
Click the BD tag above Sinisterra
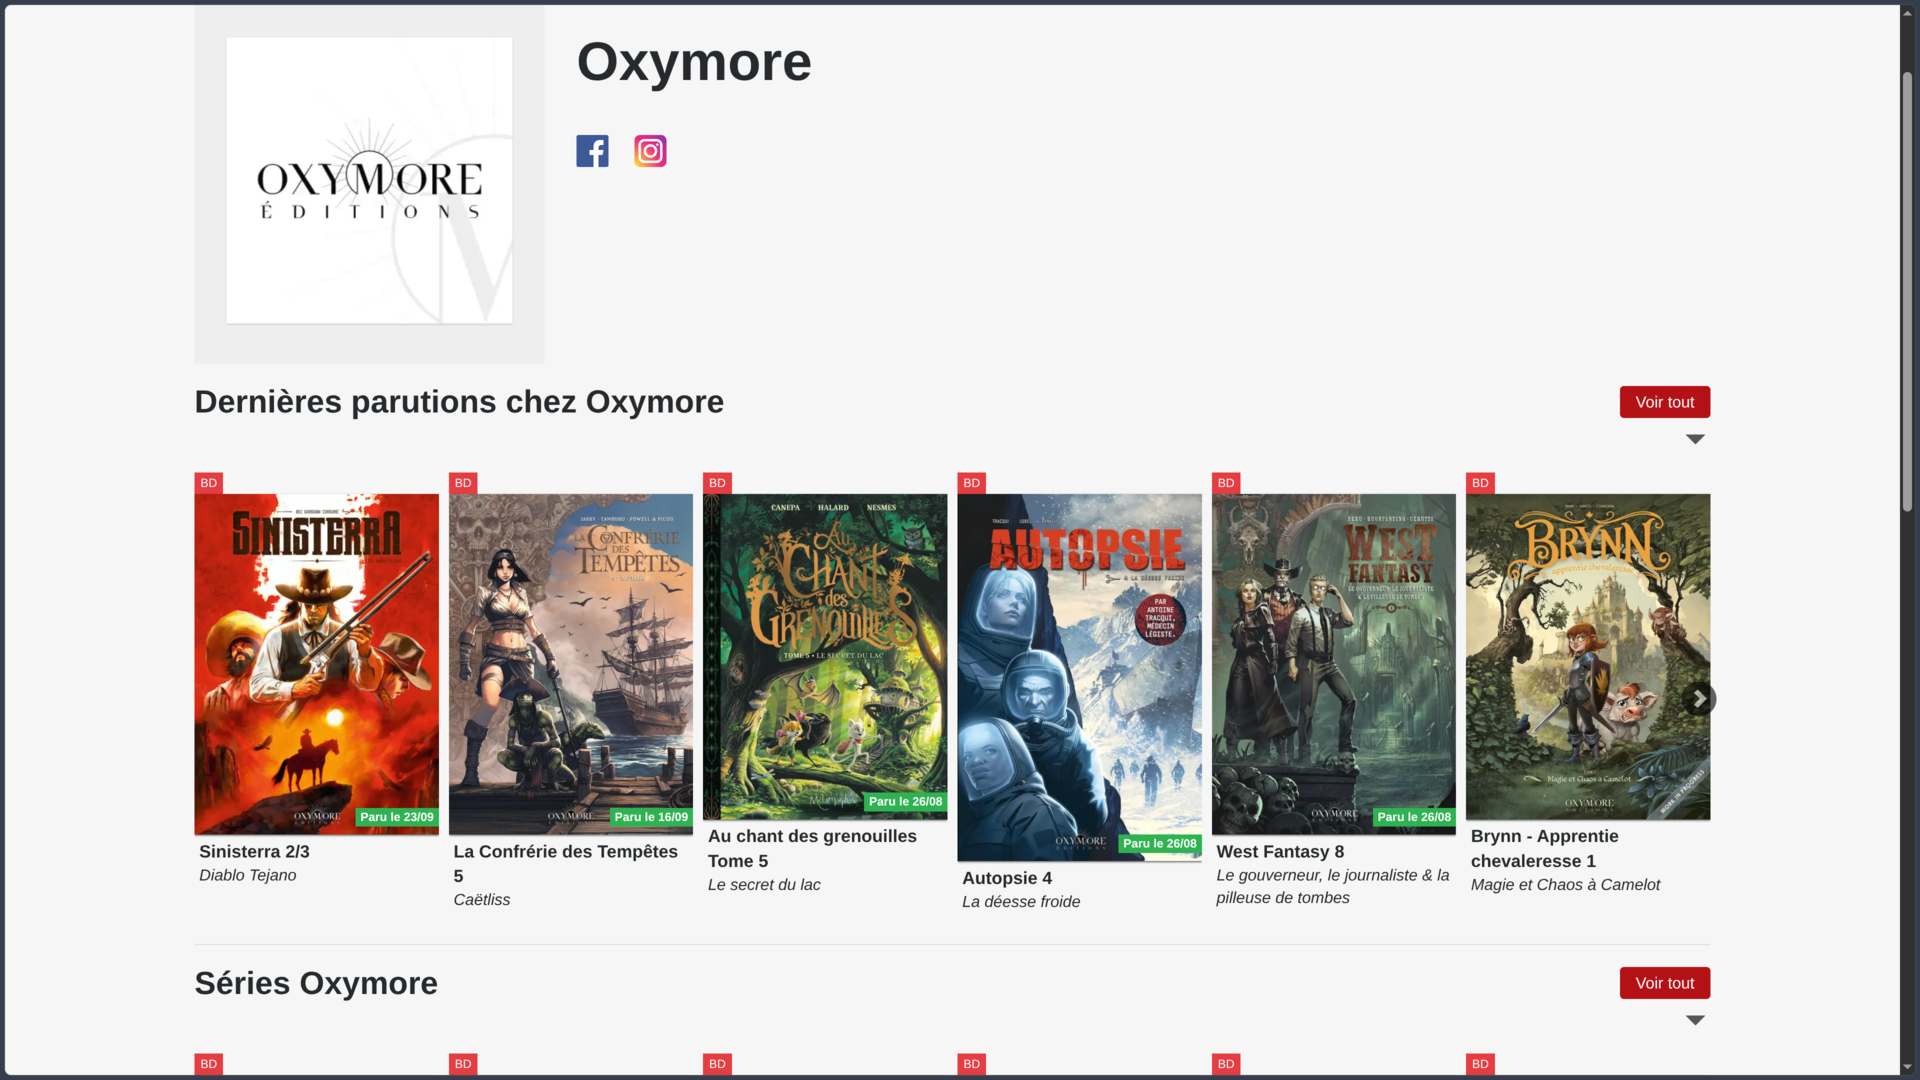pyautogui.click(x=208, y=483)
